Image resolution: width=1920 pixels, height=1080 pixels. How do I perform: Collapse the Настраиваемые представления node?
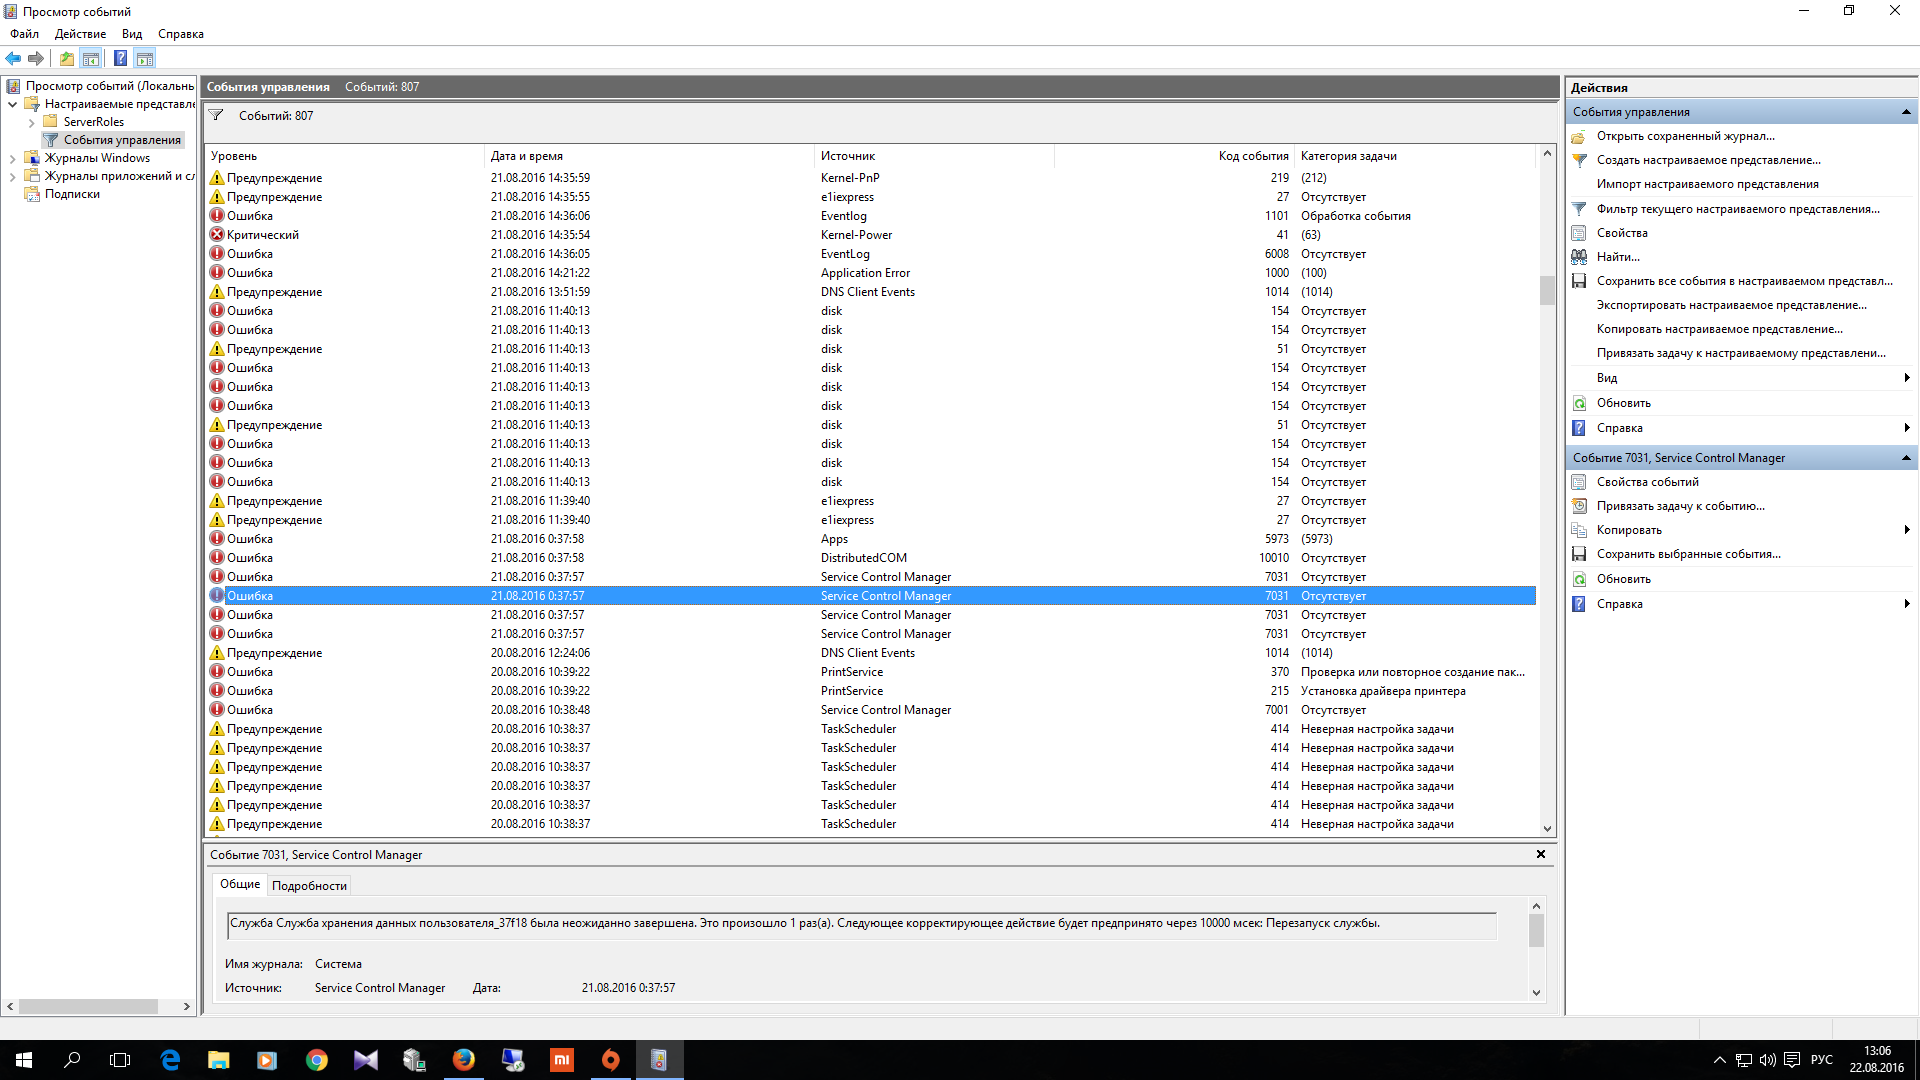pyautogui.click(x=12, y=104)
